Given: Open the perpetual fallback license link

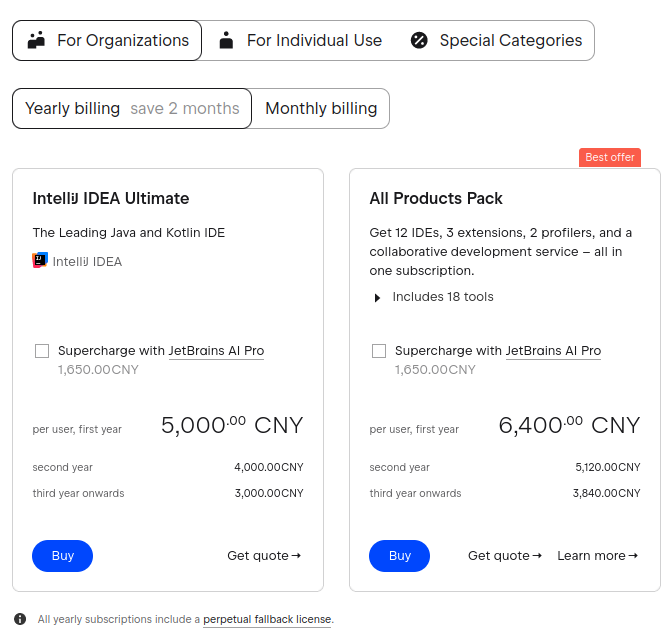Looking at the screenshot, I should (x=267, y=619).
